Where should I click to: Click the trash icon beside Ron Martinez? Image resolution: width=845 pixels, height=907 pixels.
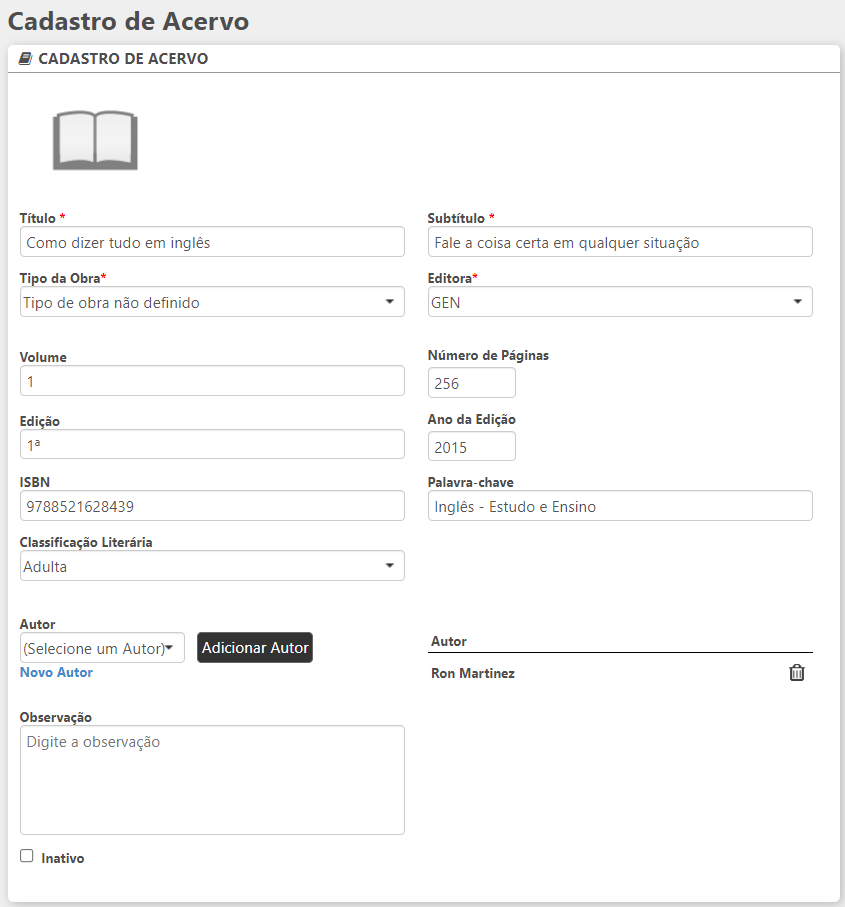click(796, 673)
